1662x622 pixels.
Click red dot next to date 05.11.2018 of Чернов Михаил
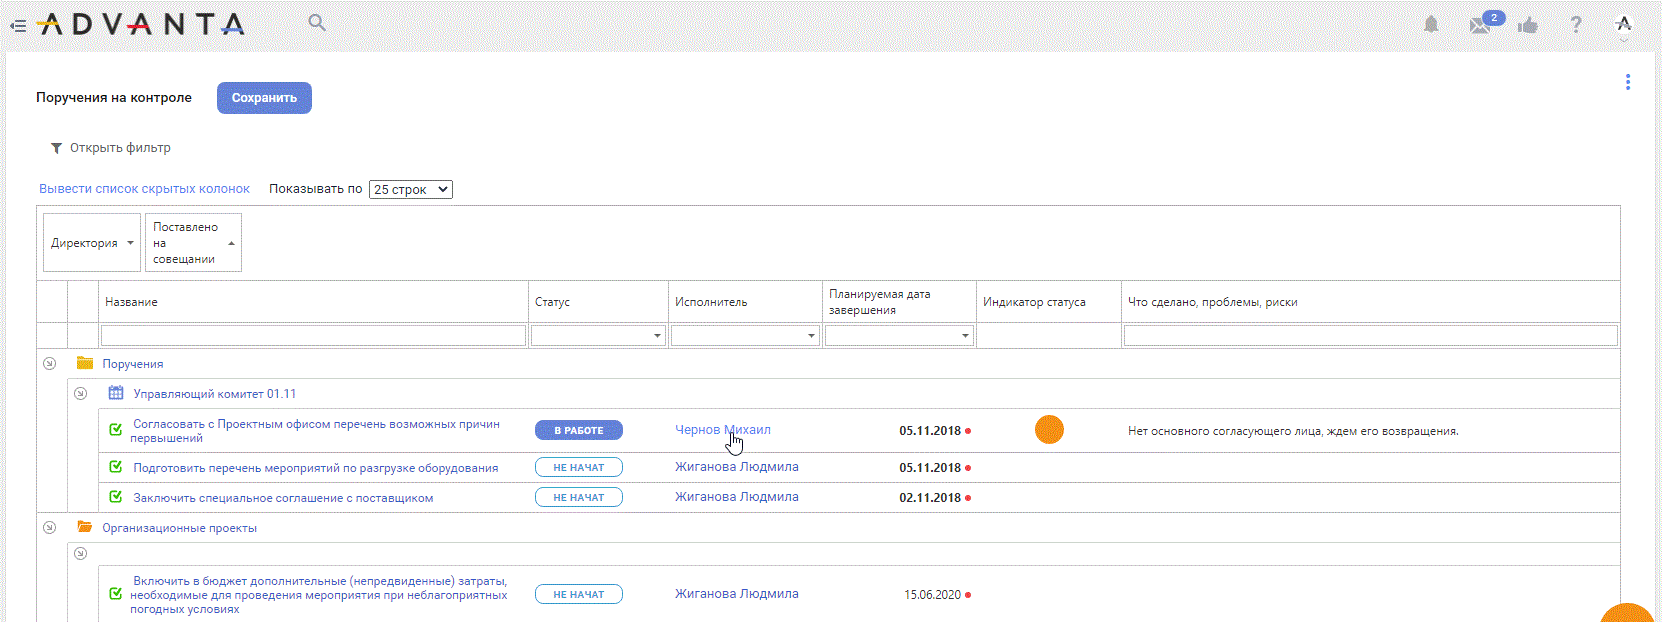pos(968,431)
